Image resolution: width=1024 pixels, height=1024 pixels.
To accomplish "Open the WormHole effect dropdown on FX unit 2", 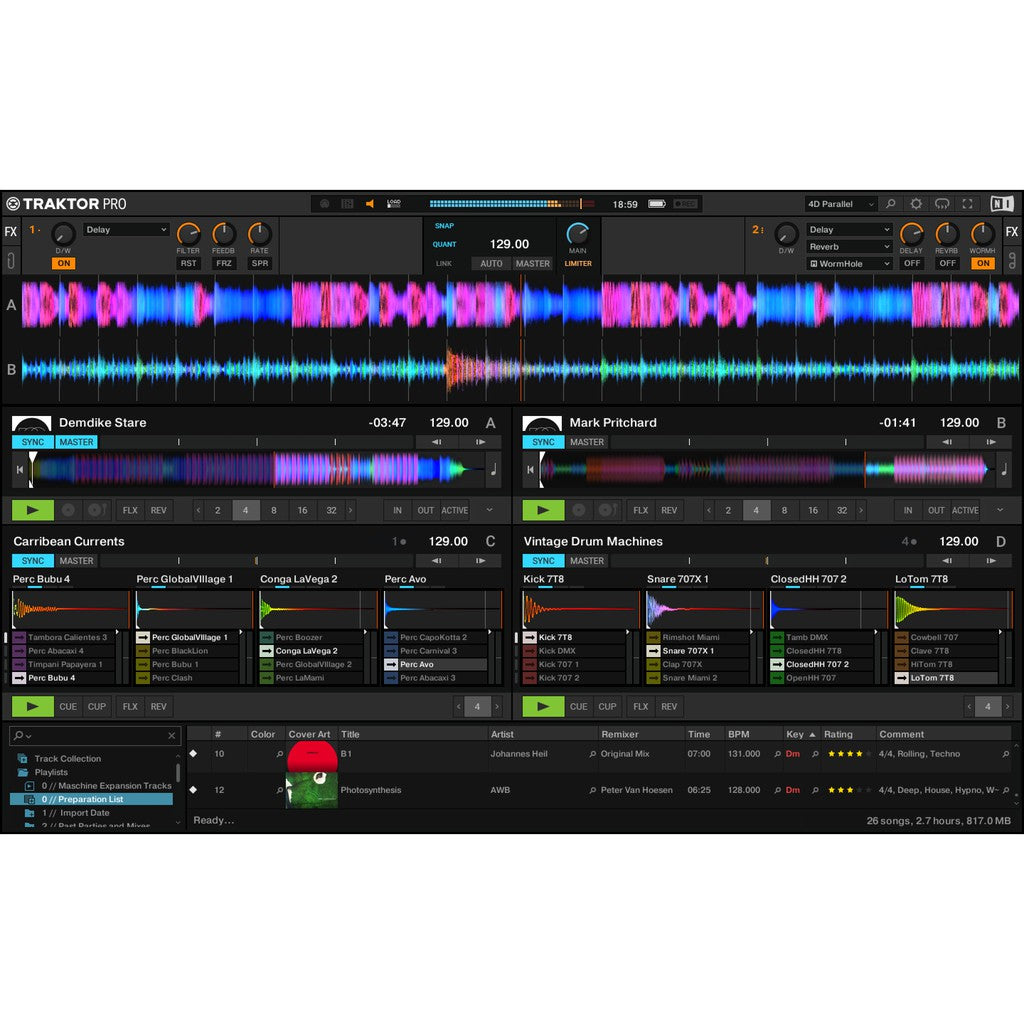I will [848, 263].
